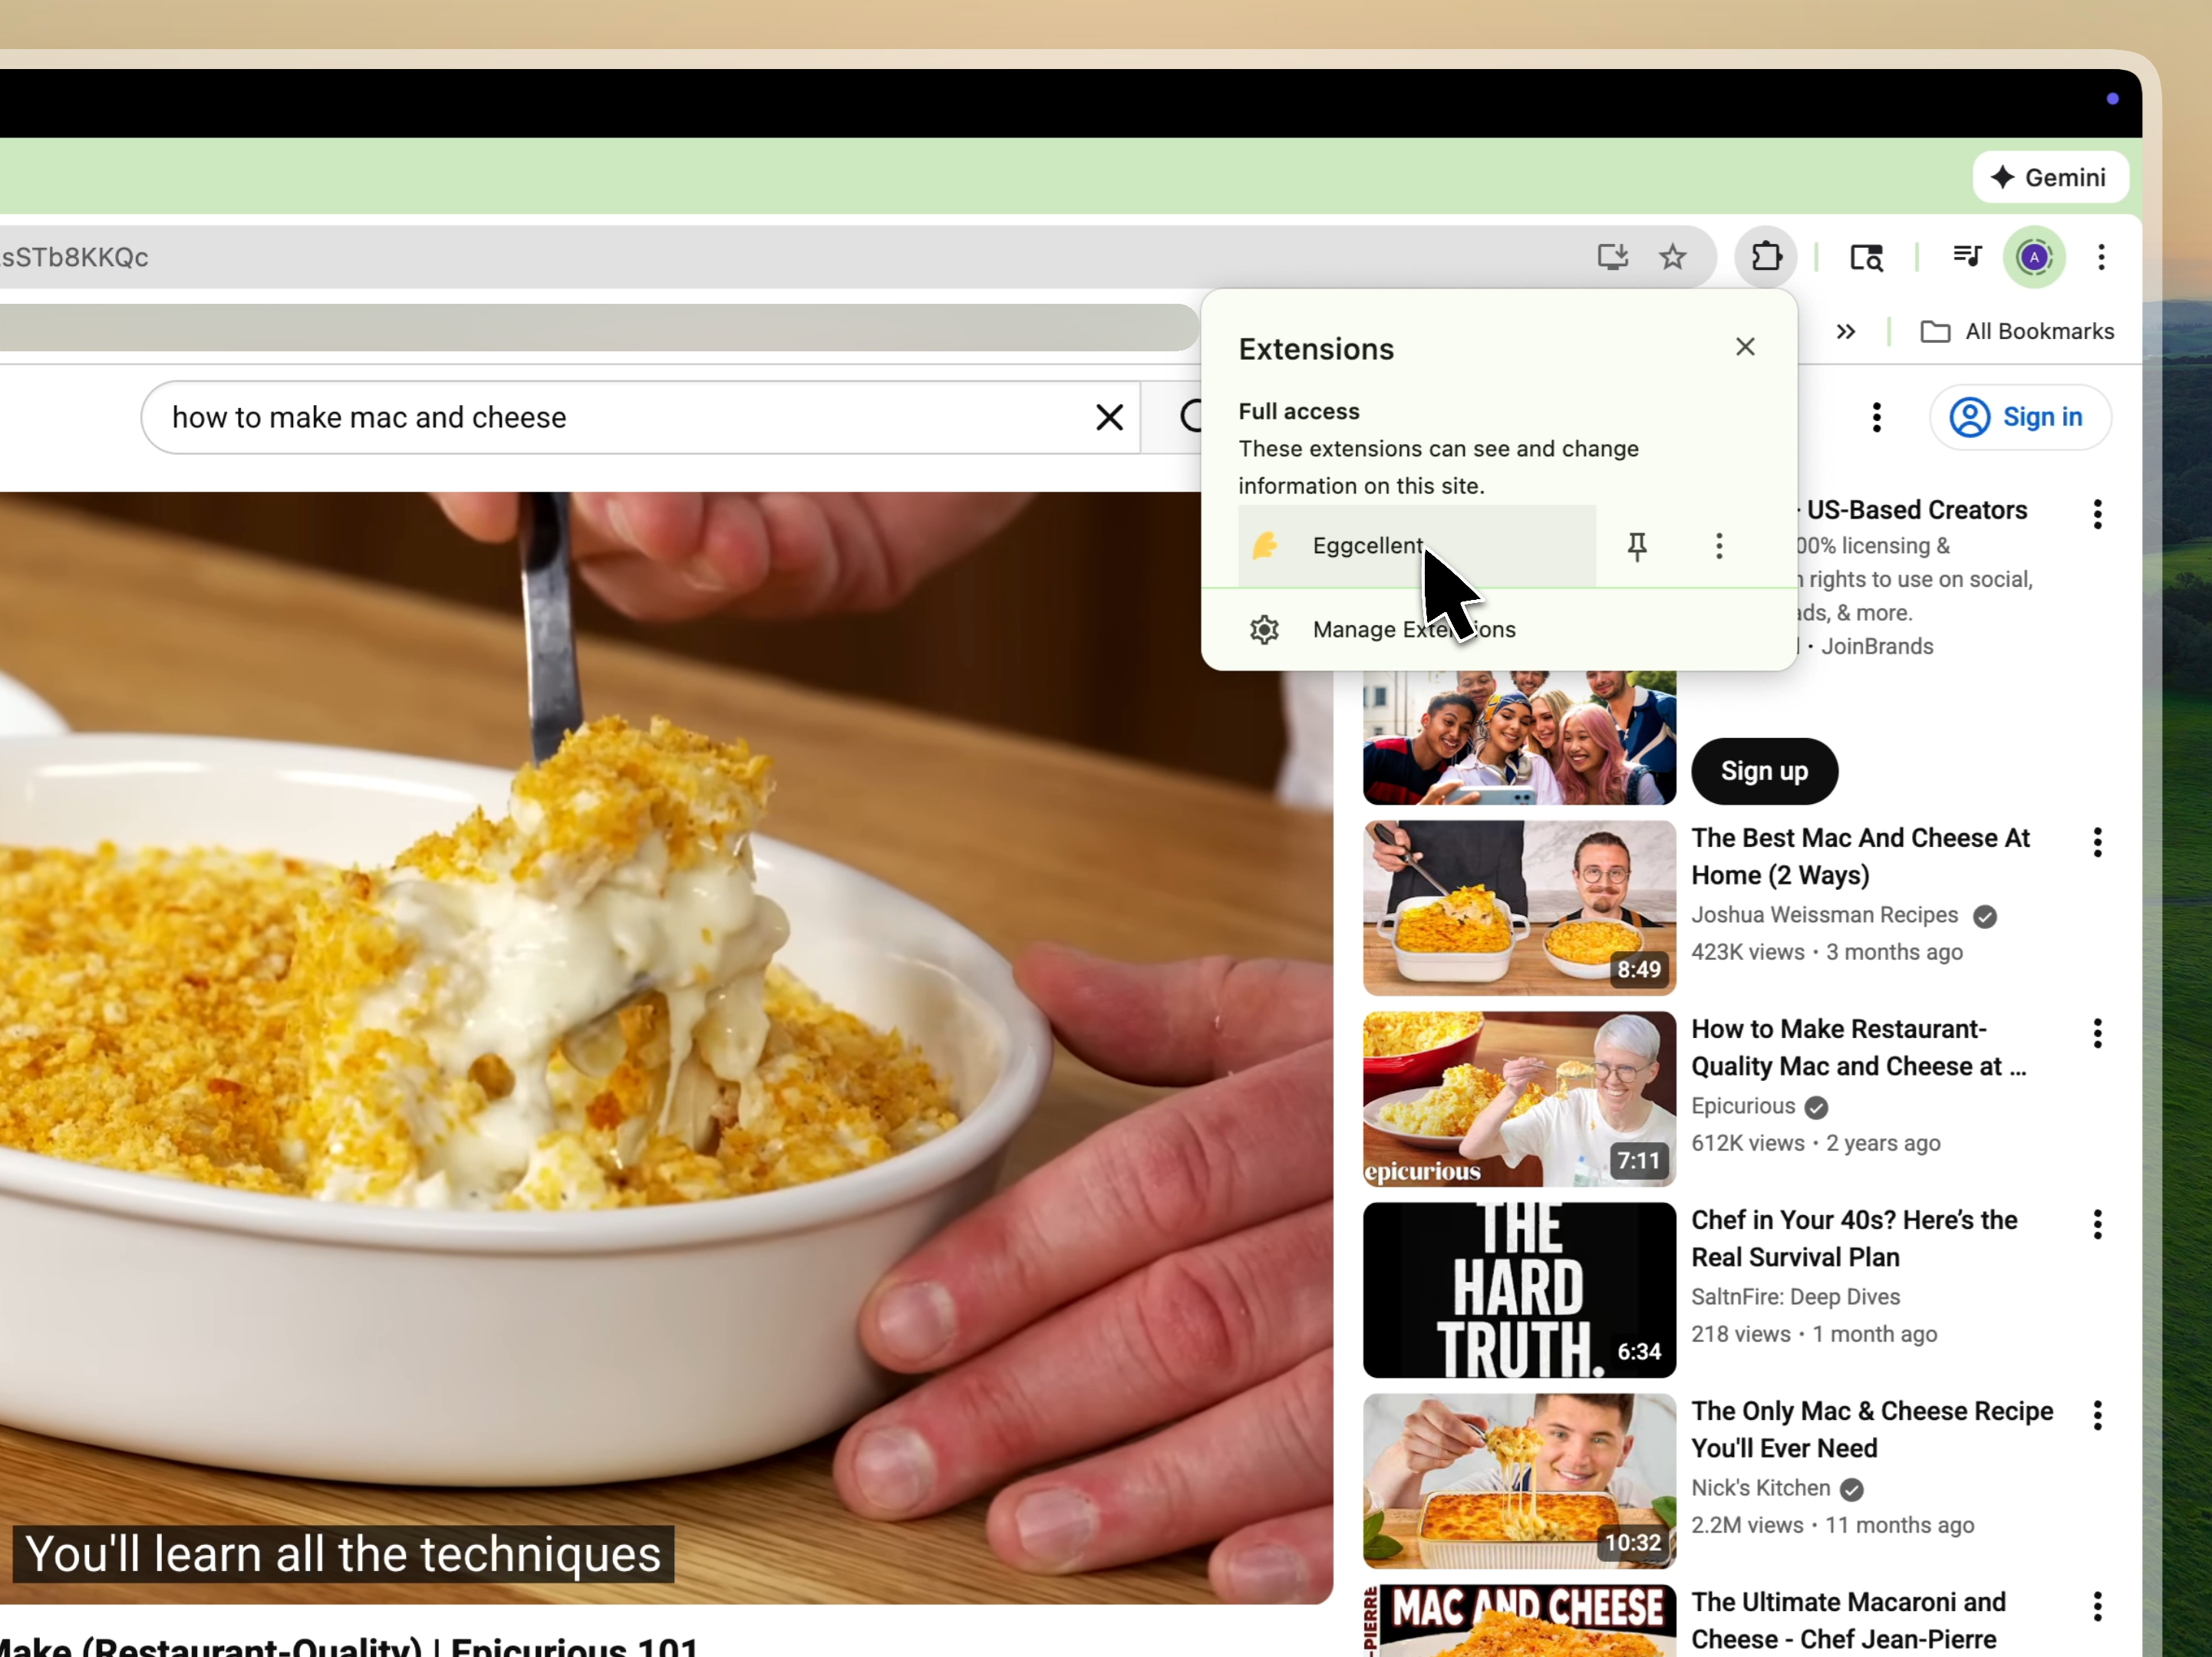Open Chrome three-dot main menu
Viewport: 2212px width, 1657px height.
click(x=2101, y=257)
